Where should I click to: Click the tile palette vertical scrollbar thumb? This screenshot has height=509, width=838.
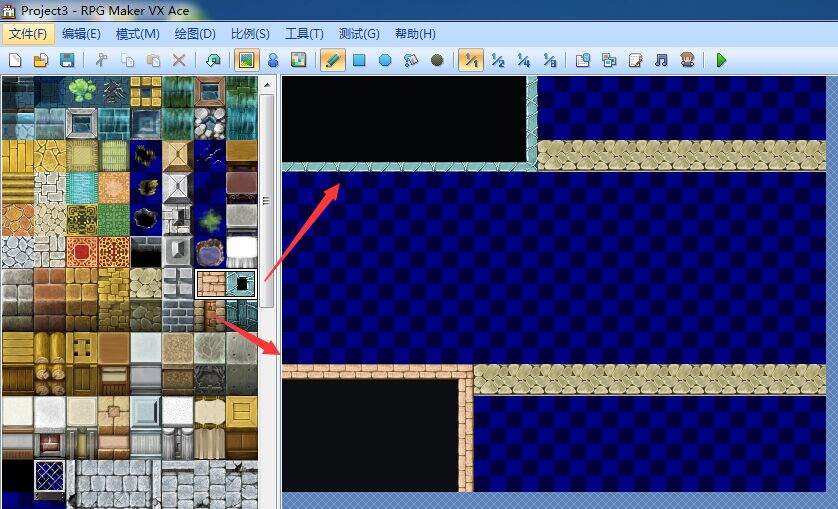[267, 200]
